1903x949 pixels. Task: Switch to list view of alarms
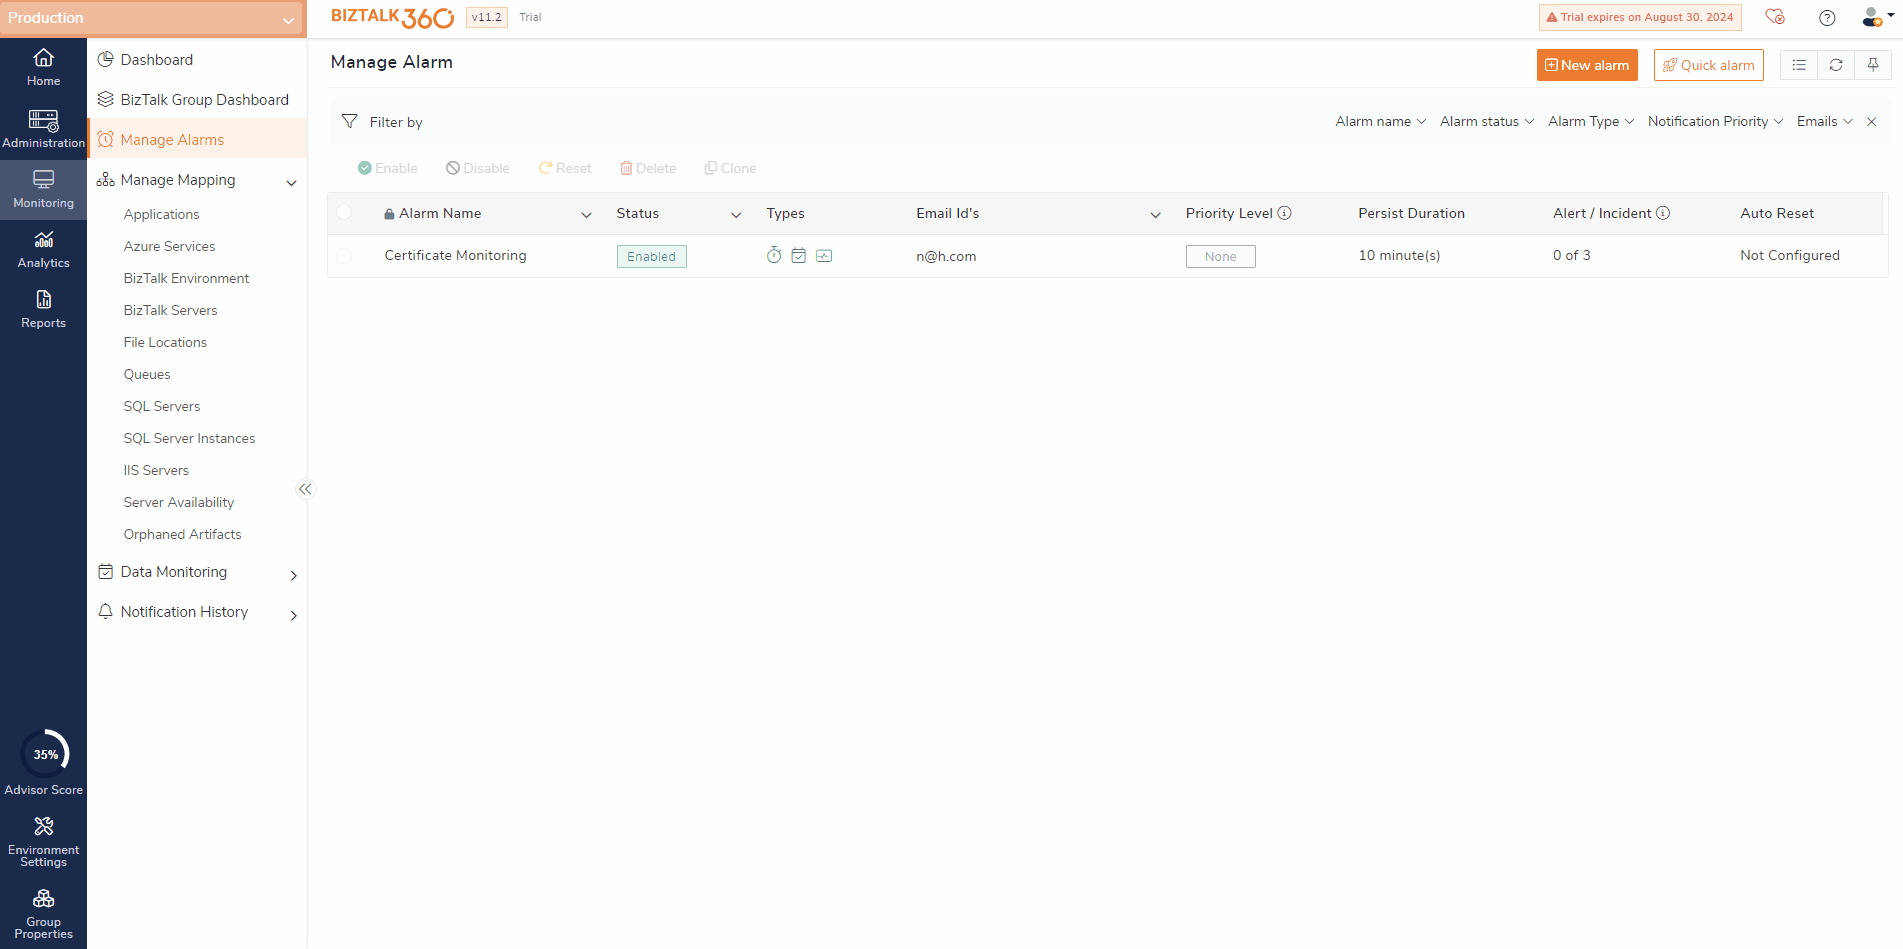[x=1798, y=64]
